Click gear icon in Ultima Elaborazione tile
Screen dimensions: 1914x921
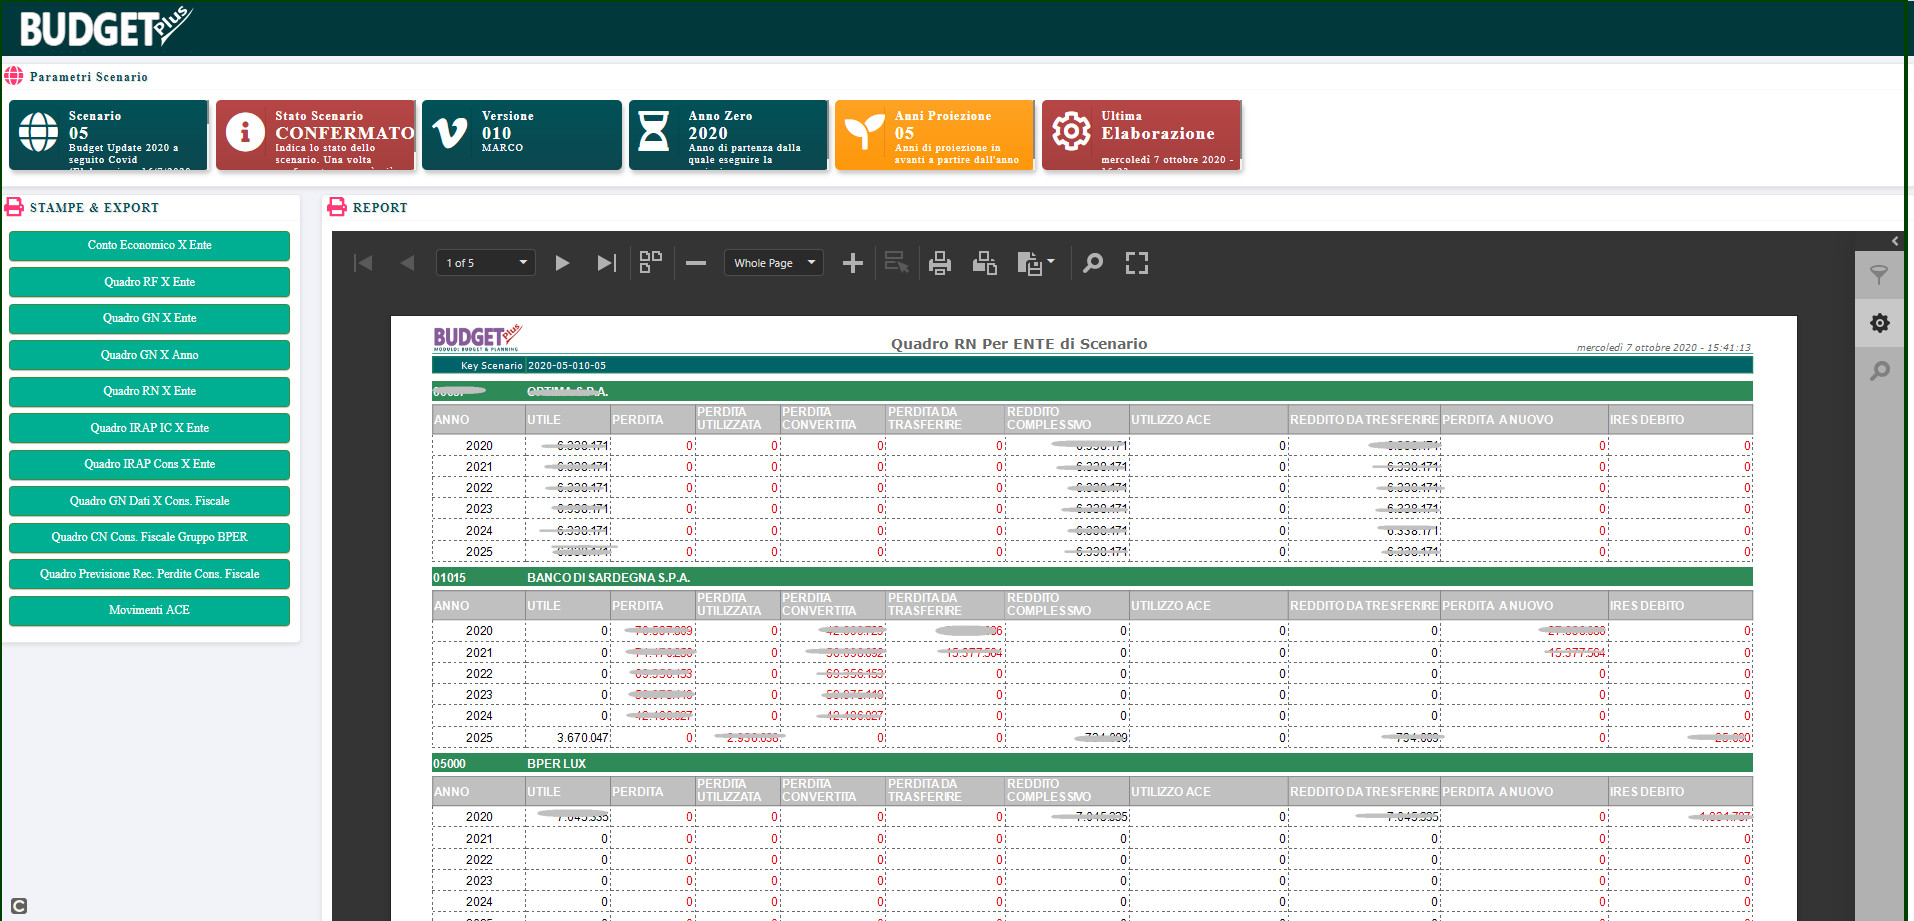pyautogui.click(x=1071, y=131)
